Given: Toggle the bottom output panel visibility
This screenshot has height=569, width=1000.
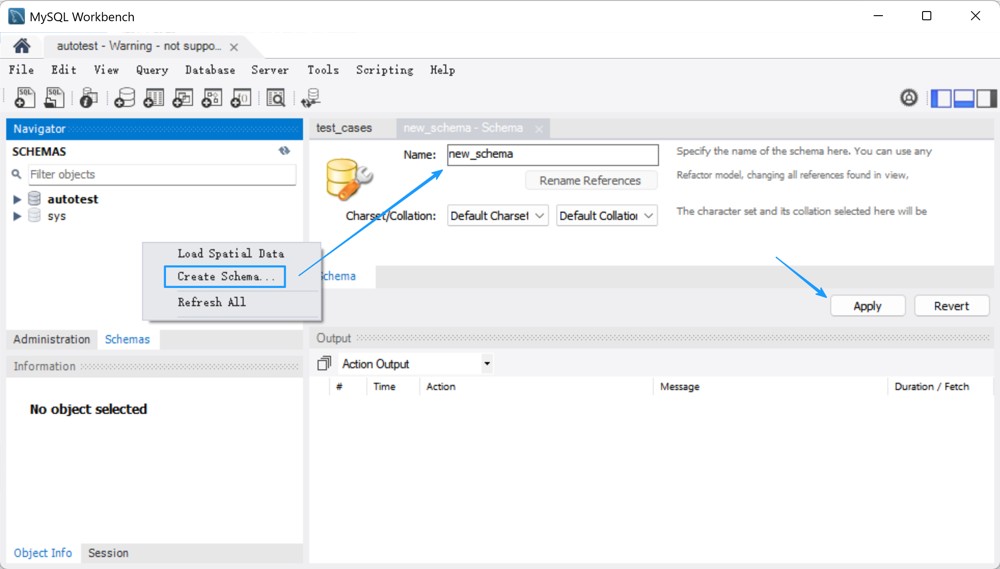Looking at the screenshot, I should click(964, 98).
